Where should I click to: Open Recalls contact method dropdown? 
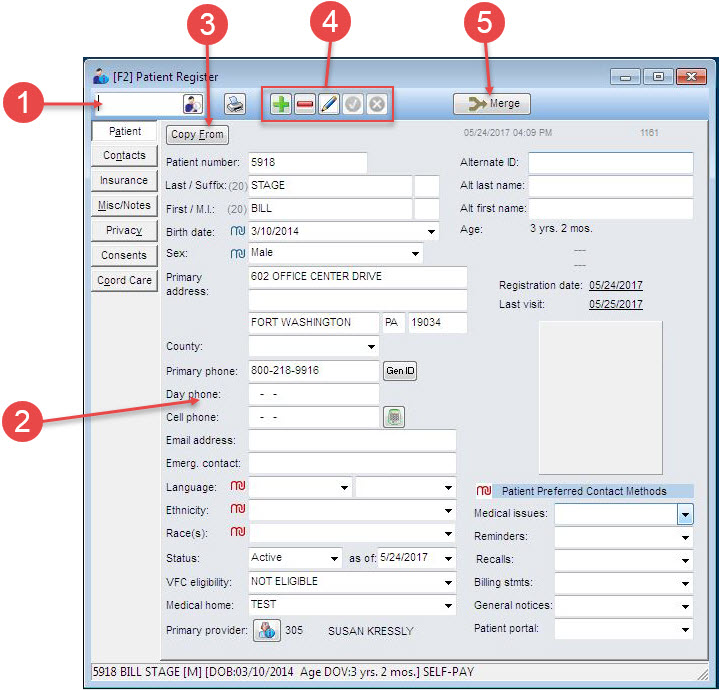[685, 560]
